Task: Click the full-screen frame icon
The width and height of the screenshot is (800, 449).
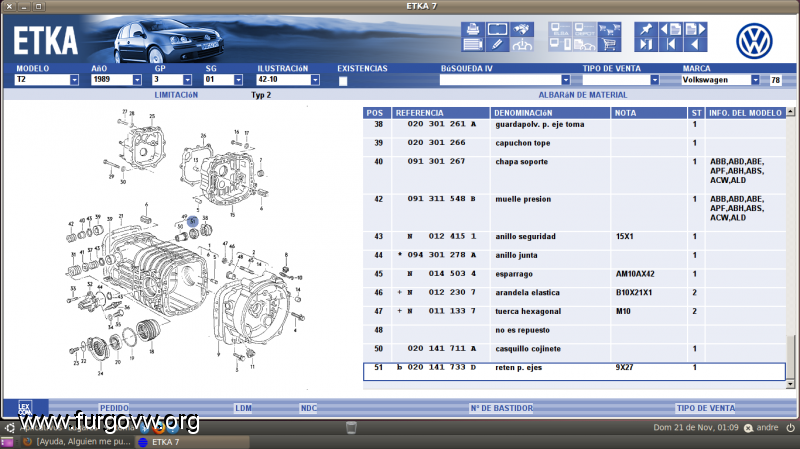Action: [497, 29]
